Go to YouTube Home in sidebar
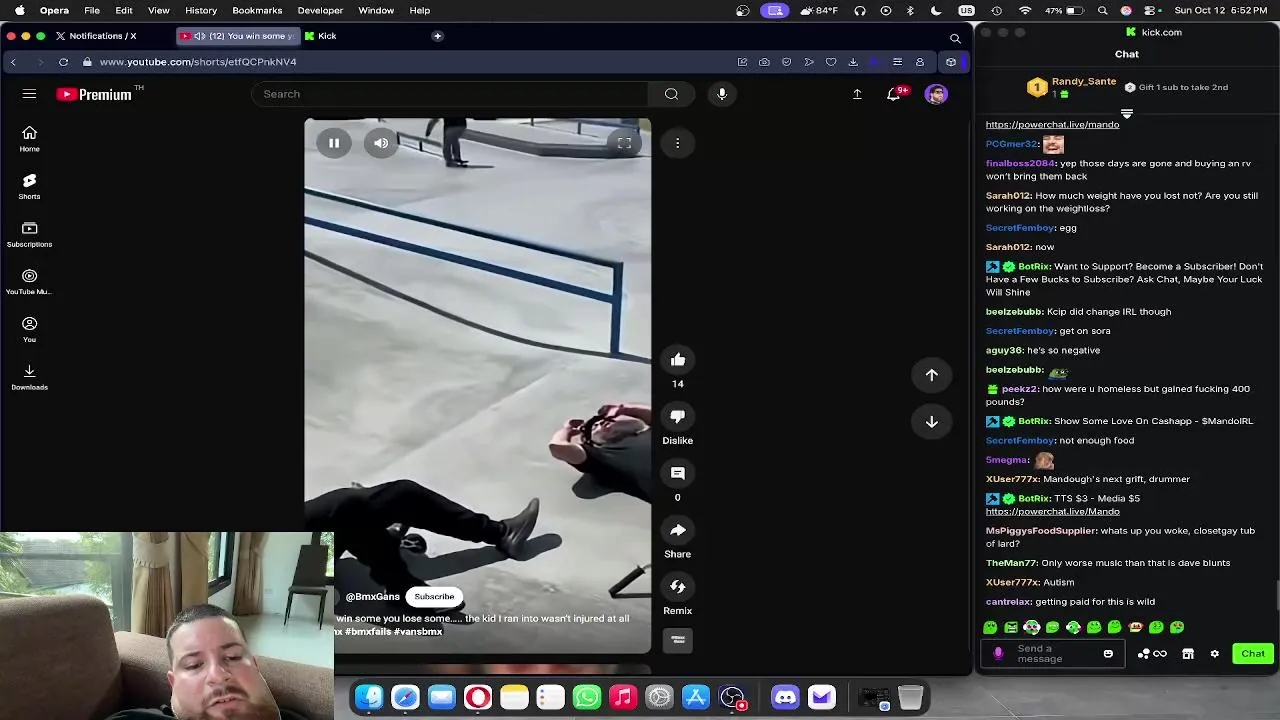The width and height of the screenshot is (1280, 720). click(x=29, y=139)
